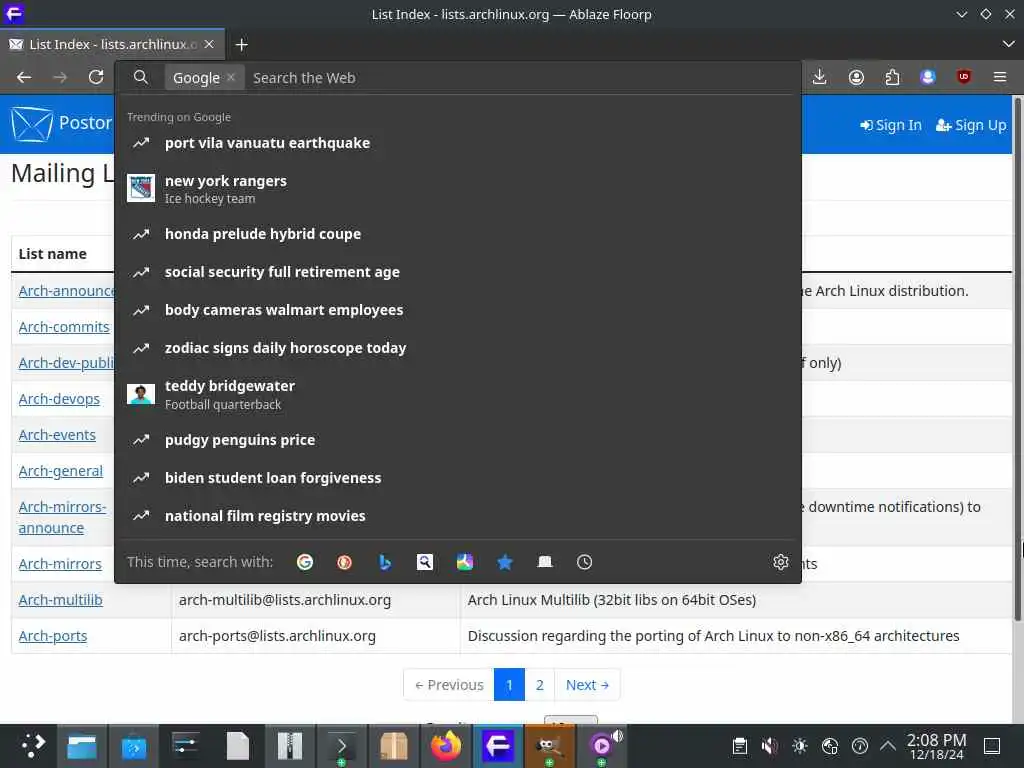The image size is (1024, 768).
Task: Choose social security full retirement age suggestion
Action: pos(457,272)
